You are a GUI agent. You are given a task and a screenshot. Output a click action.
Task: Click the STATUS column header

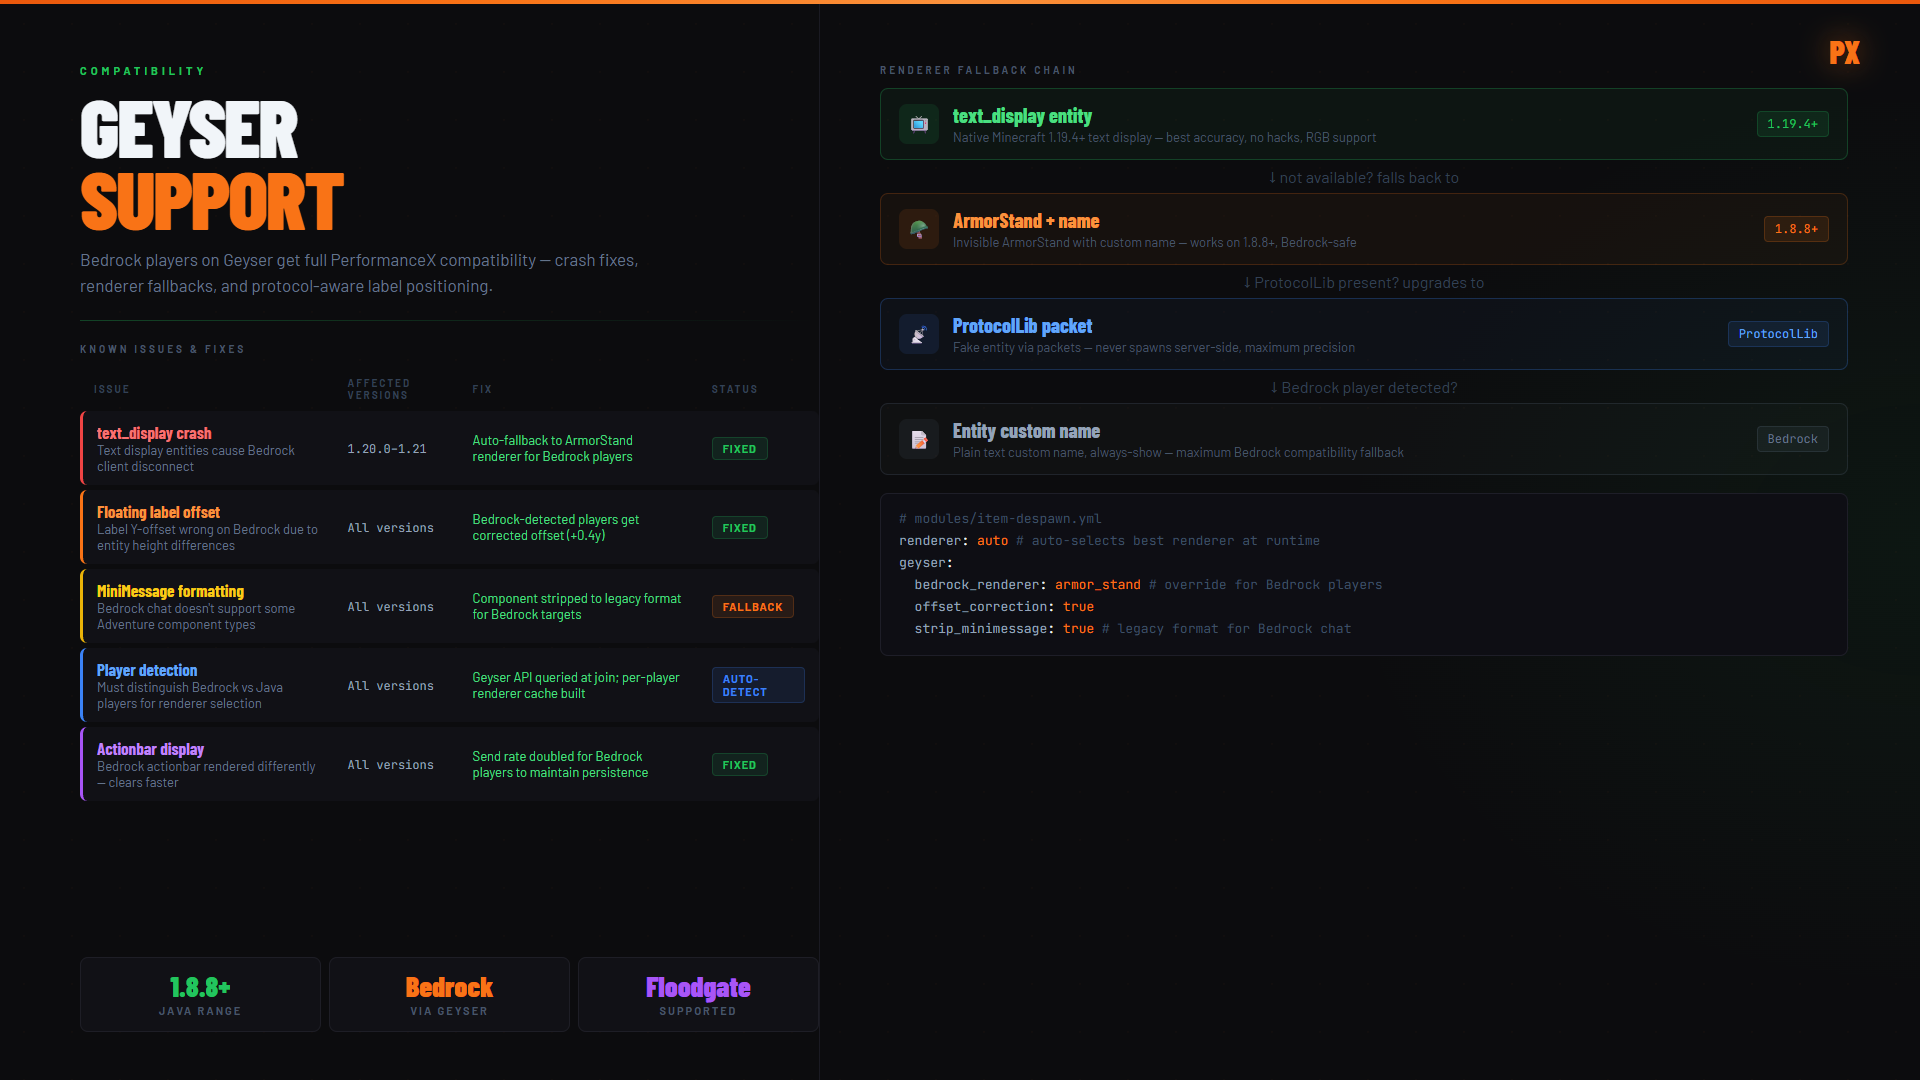735,390
